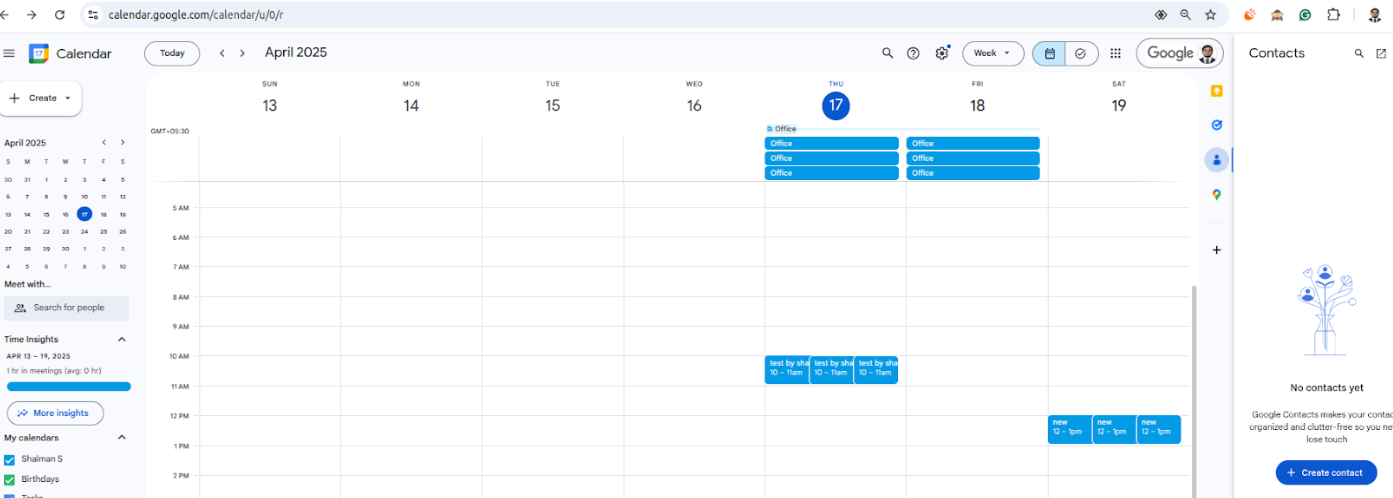Open the Support help icon
This screenshot has height=498, width=1393.
(913, 54)
